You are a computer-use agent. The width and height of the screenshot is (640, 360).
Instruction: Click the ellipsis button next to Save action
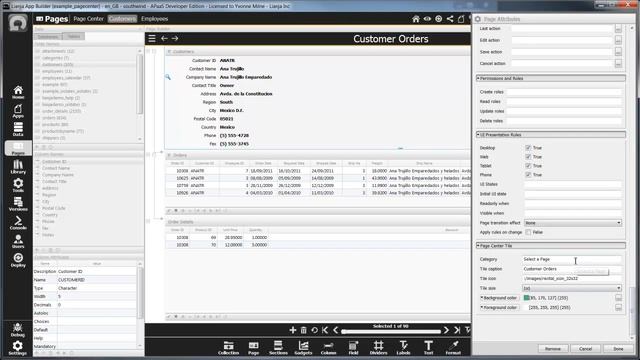click(x=618, y=52)
